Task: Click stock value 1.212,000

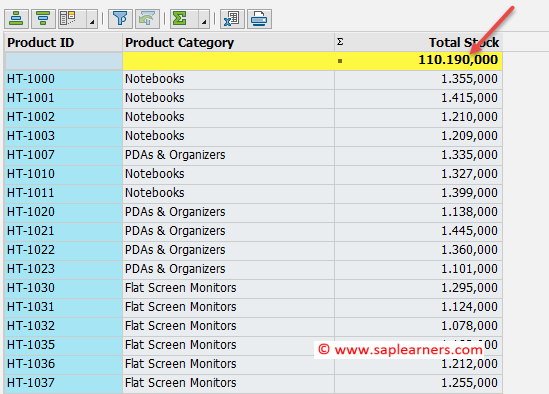Action: point(469,365)
